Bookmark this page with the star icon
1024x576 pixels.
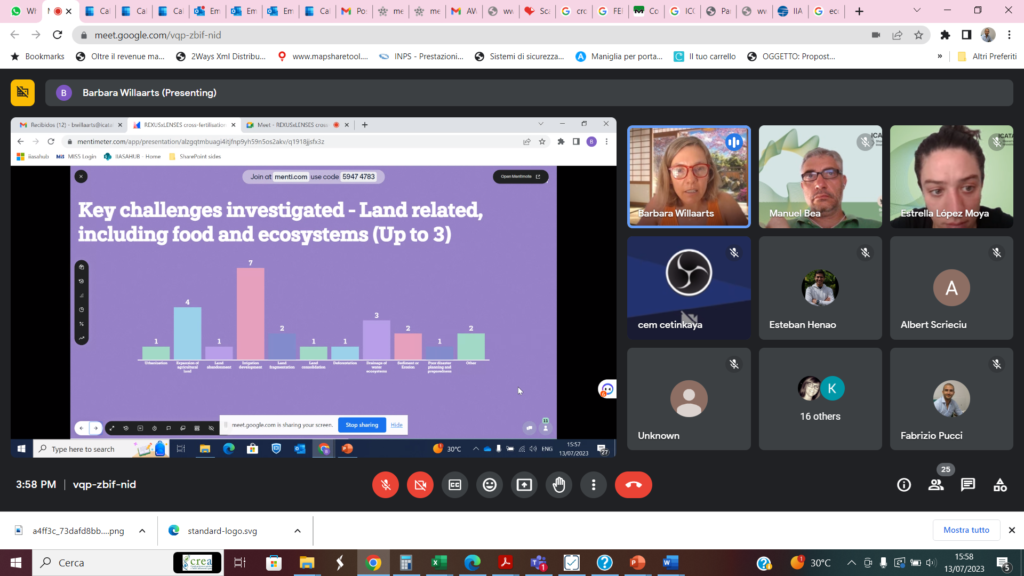tap(919, 35)
